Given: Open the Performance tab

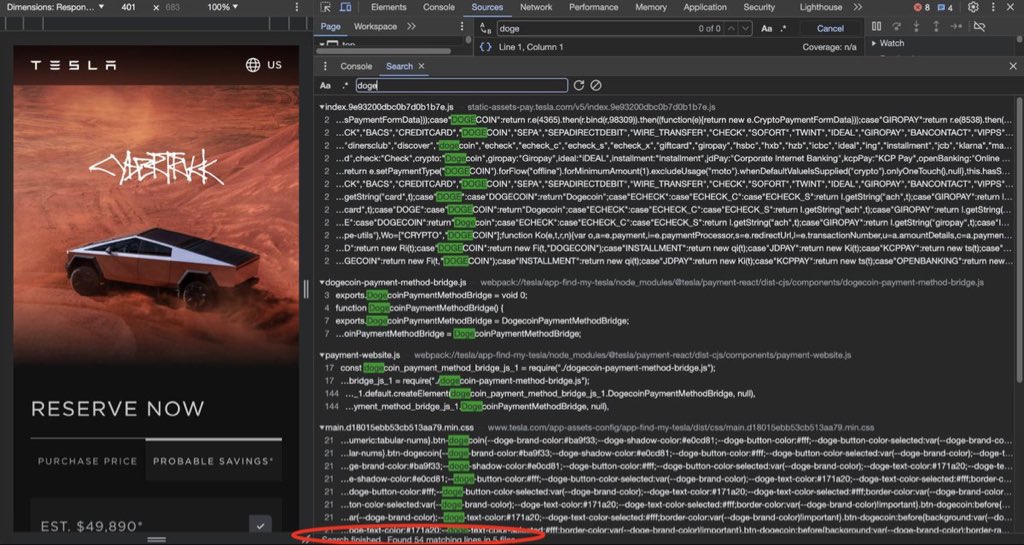Looking at the screenshot, I should 594,7.
